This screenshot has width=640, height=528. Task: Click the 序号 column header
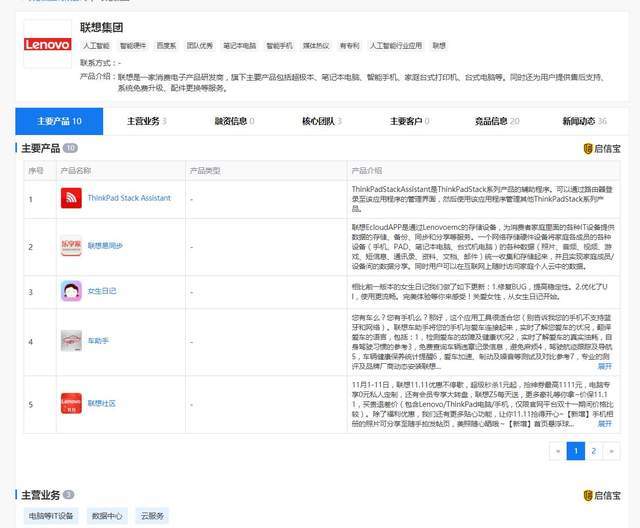(x=36, y=171)
